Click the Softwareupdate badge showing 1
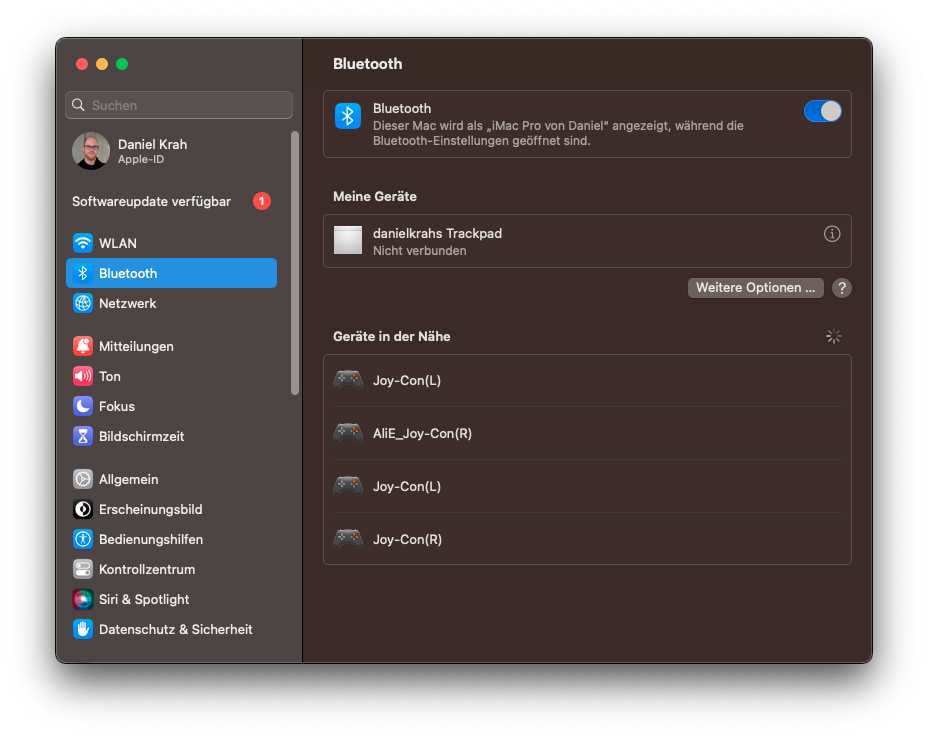The image size is (928, 737). pyautogui.click(x=262, y=201)
